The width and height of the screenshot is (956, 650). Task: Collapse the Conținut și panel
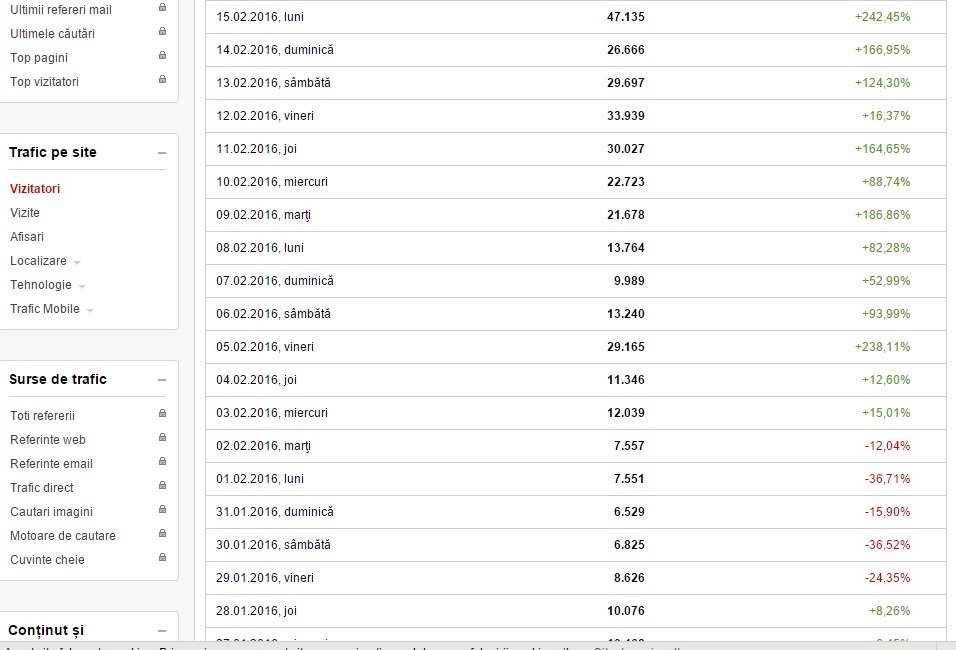[162, 631]
